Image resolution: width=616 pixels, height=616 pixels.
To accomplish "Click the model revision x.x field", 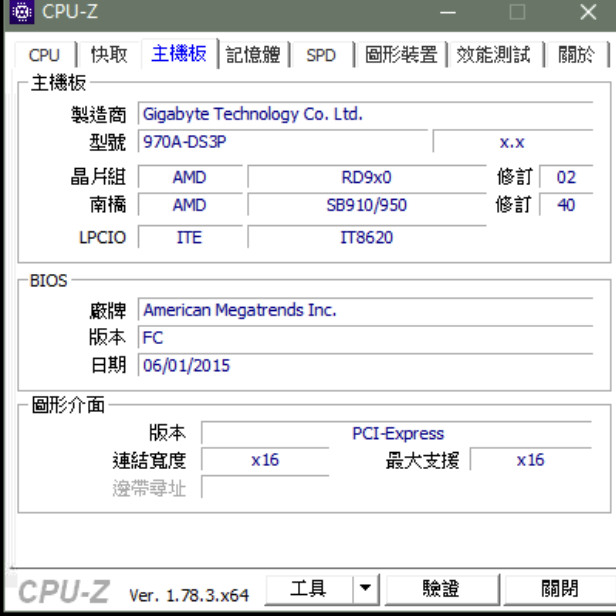I will (x=513, y=141).
